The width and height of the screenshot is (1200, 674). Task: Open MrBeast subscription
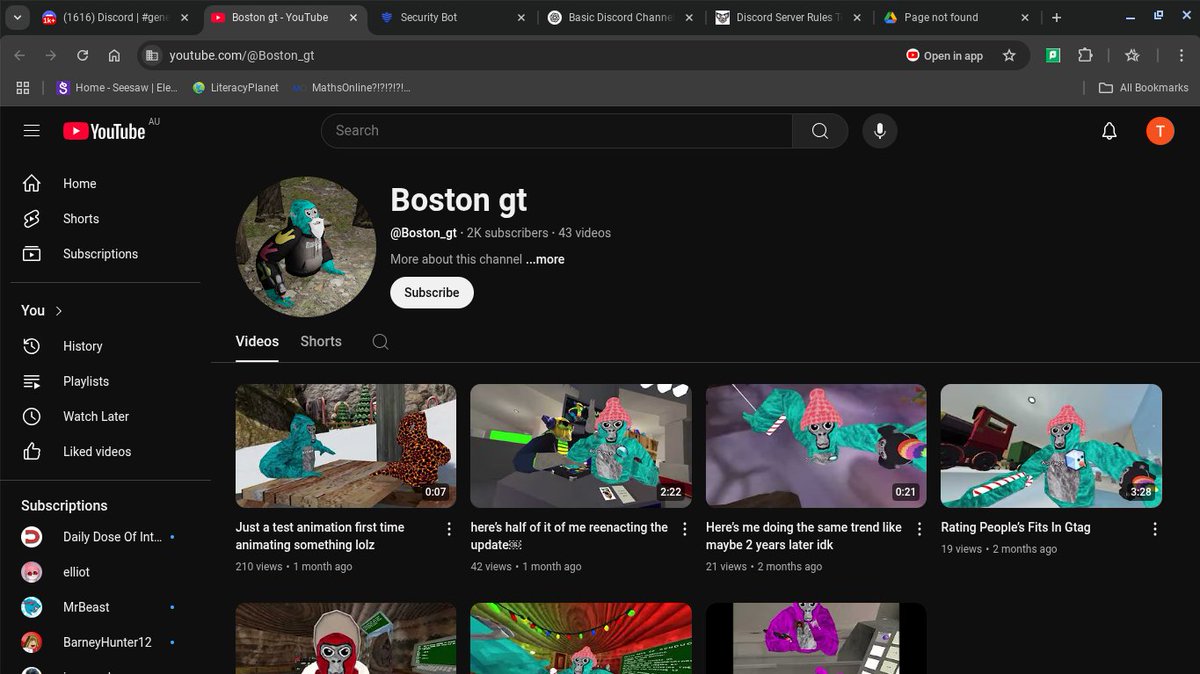pos(105,607)
